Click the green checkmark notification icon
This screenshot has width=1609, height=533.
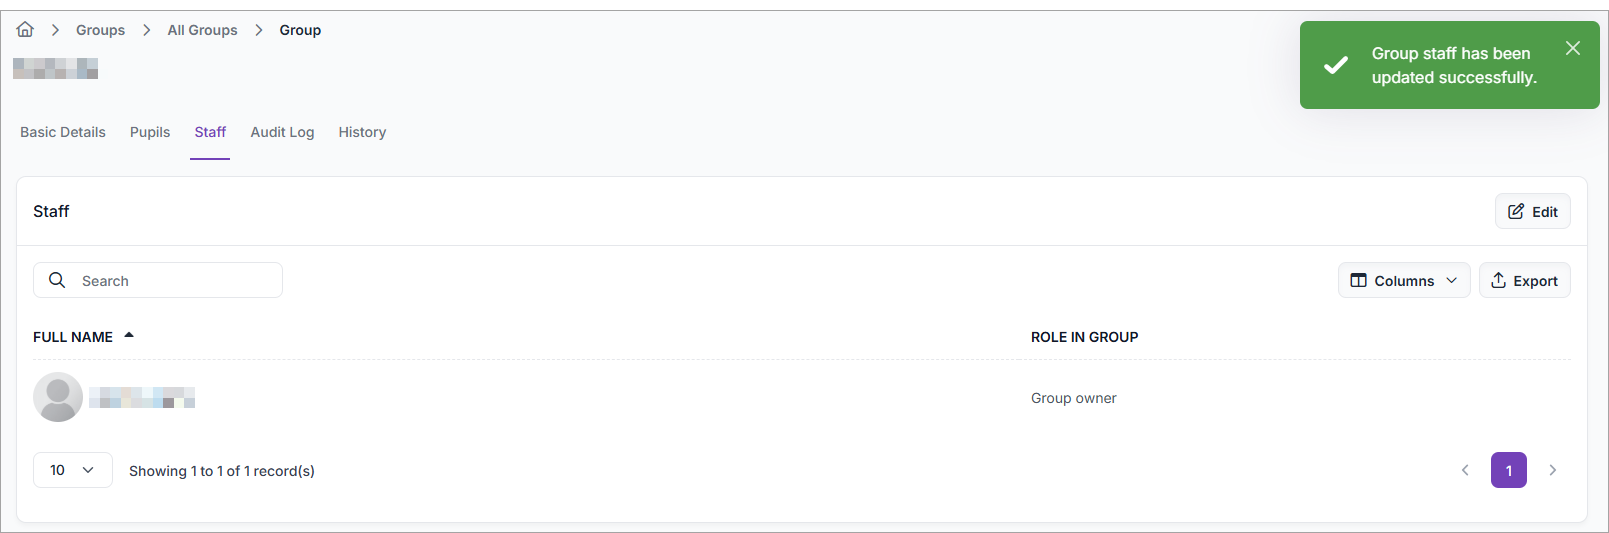point(1336,66)
